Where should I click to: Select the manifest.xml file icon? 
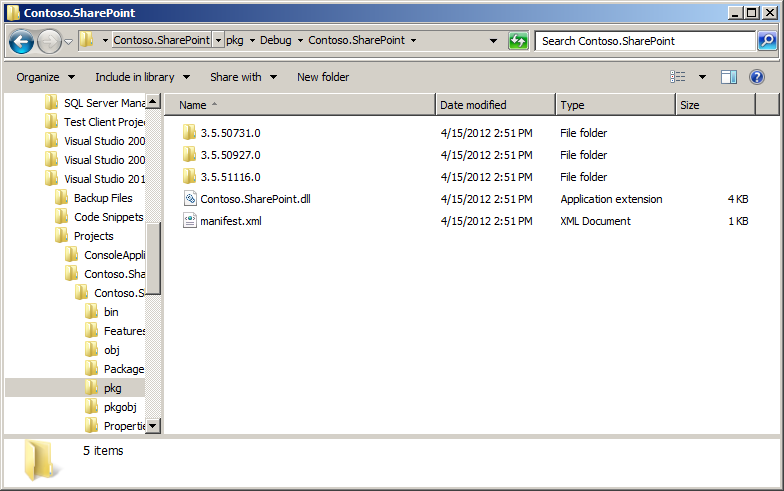(190, 220)
